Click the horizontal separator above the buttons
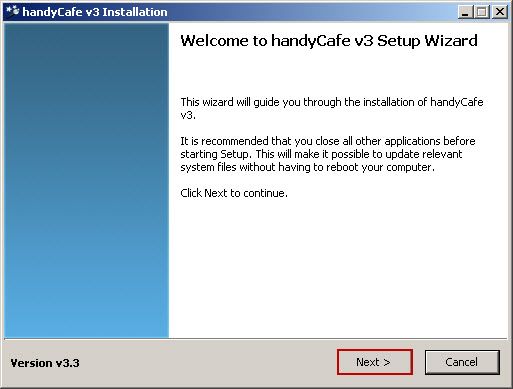This screenshot has width=513, height=389. tap(255, 339)
